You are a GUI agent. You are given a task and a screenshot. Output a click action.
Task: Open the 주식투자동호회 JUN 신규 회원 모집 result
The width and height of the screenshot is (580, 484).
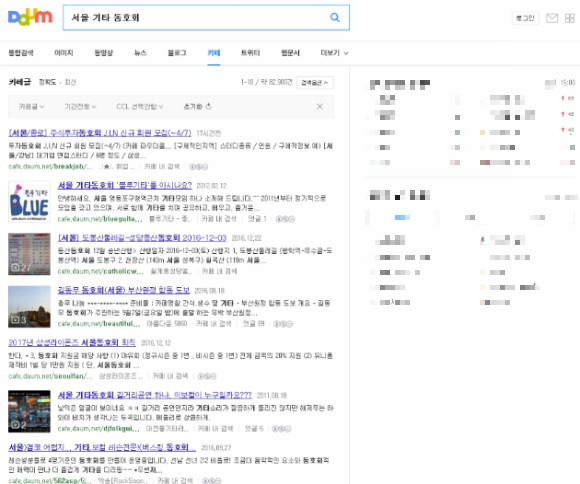click(100, 133)
